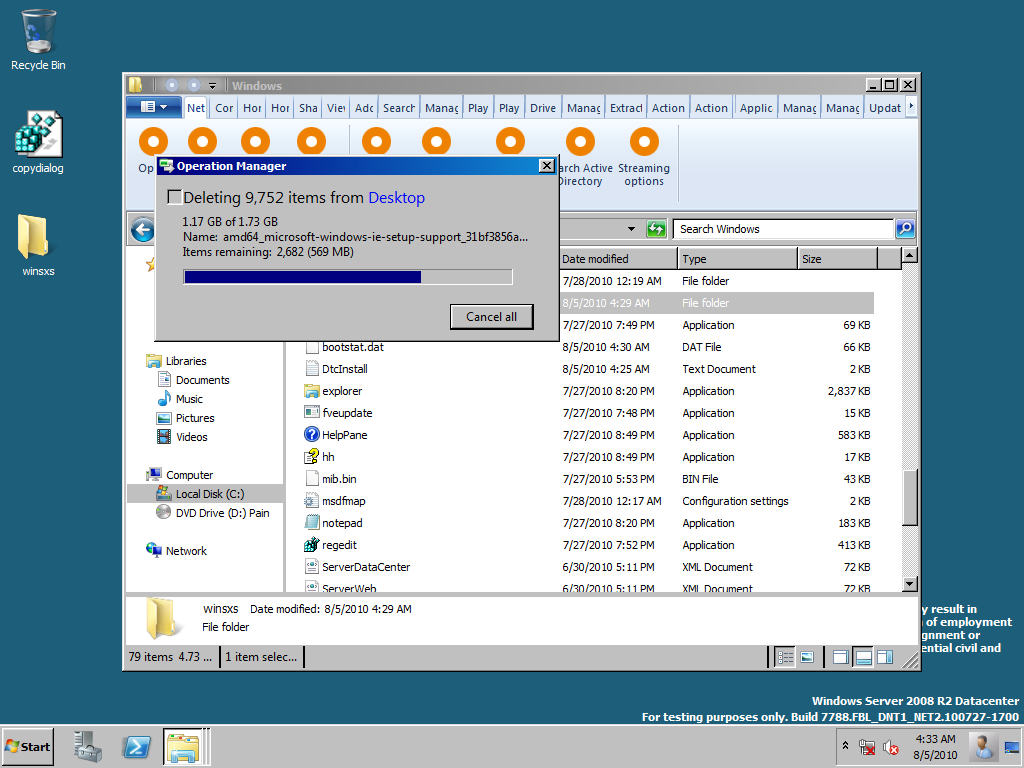Click the mib.bin file icon
Viewport: 1024px width, 768px height.
312,479
